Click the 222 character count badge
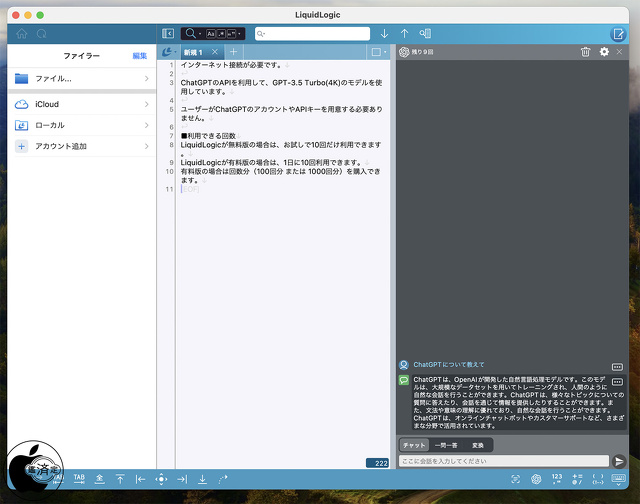The image size is (640, 504). tap(378, 463)
